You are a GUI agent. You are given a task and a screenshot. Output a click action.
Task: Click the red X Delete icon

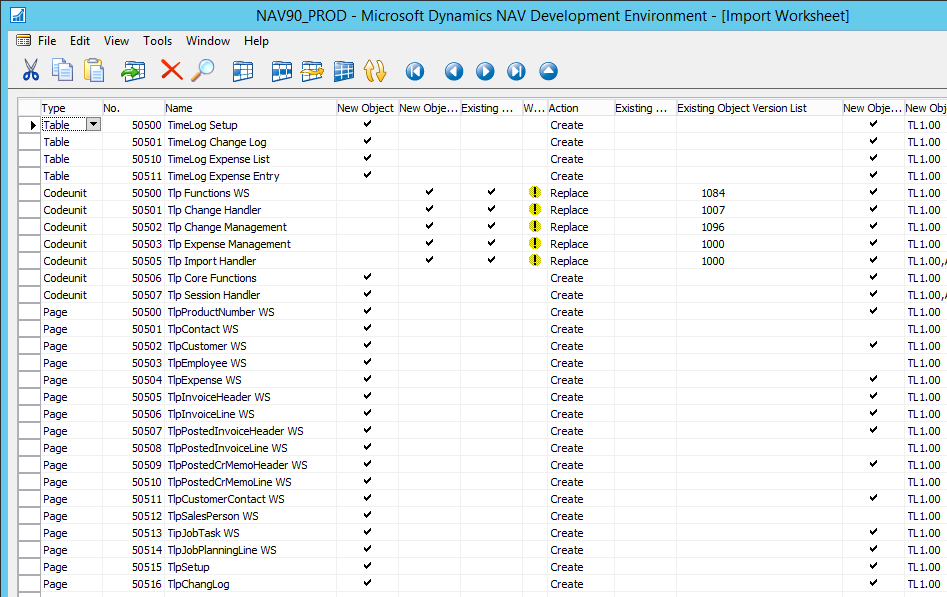pyautogui.click(x=172, y=71)
